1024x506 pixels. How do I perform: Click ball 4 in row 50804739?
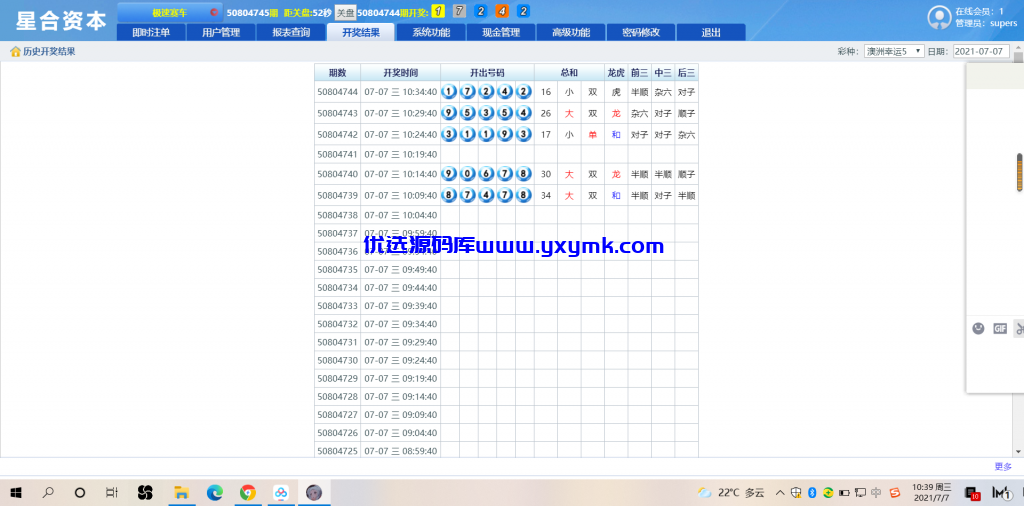pos(487,195)
